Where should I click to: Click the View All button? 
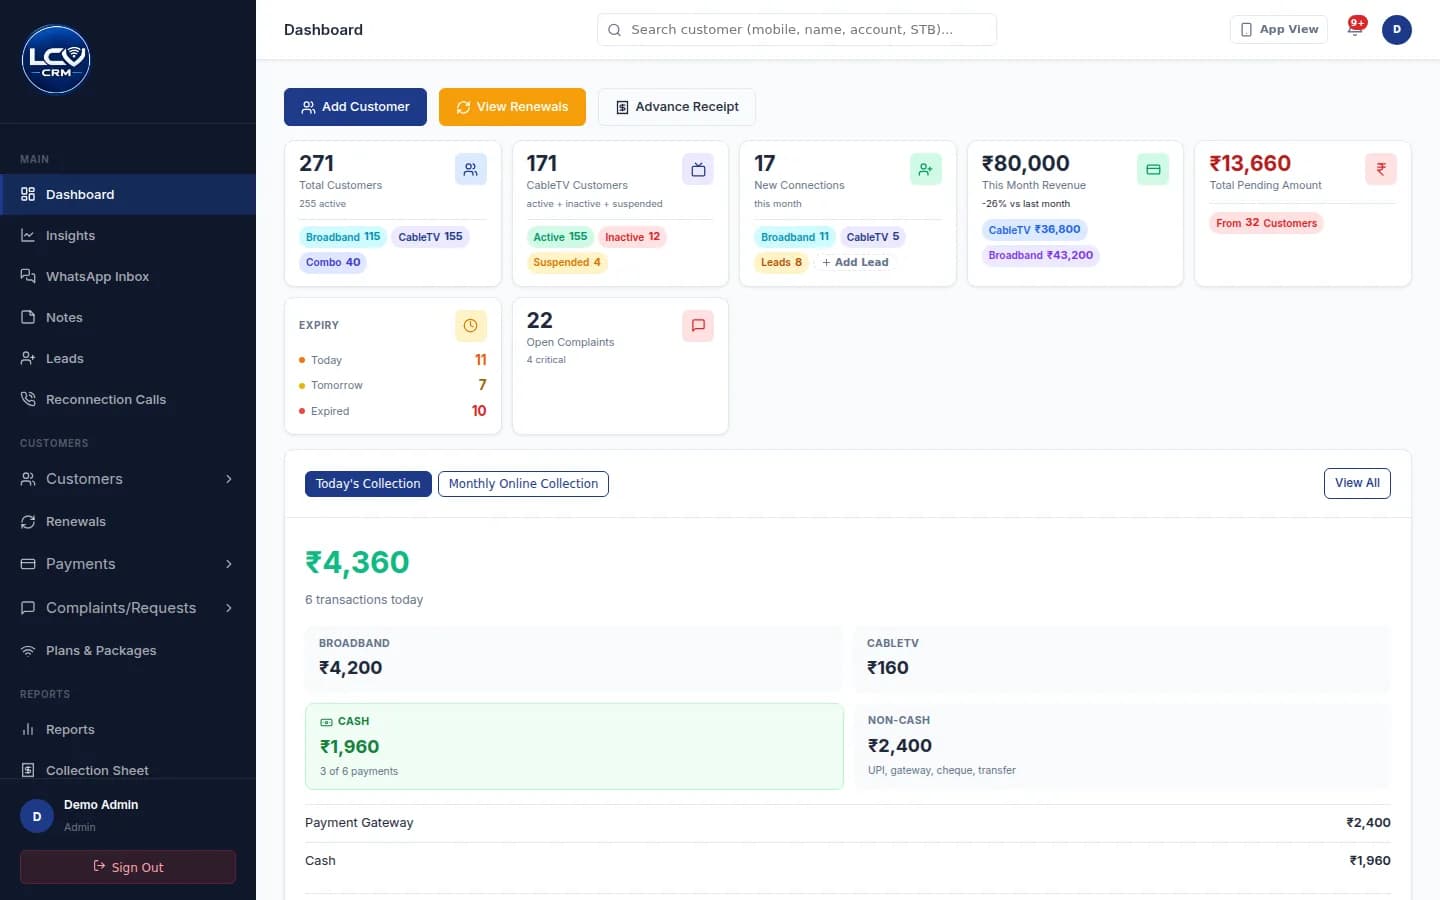(x=1357, y=483)
